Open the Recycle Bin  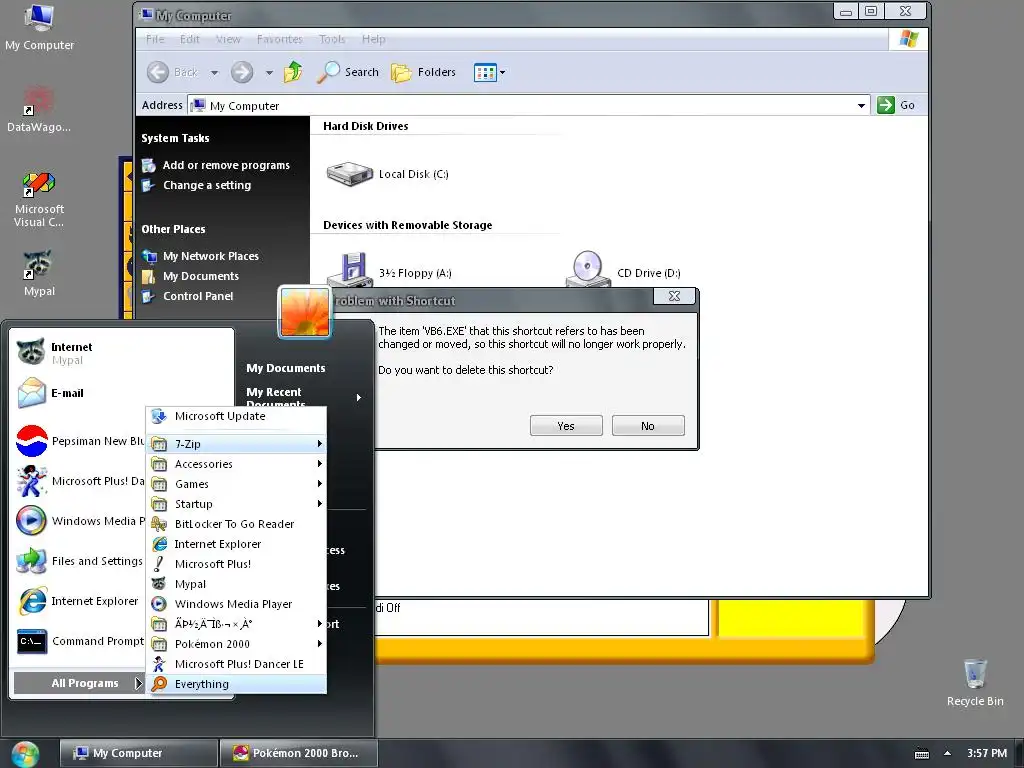[x=974, y=683]
